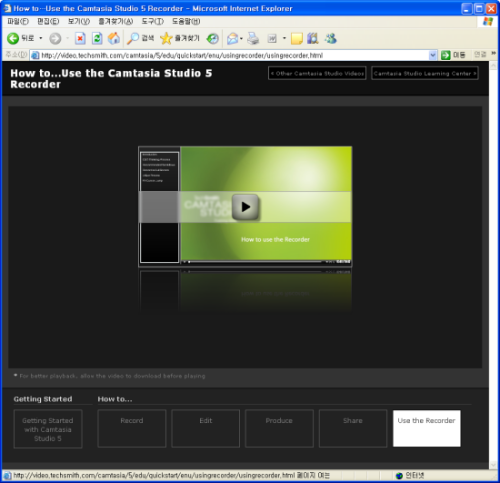Click the page scrollbar down arrow
The image size is (500, 483).
tap(493, 464)
